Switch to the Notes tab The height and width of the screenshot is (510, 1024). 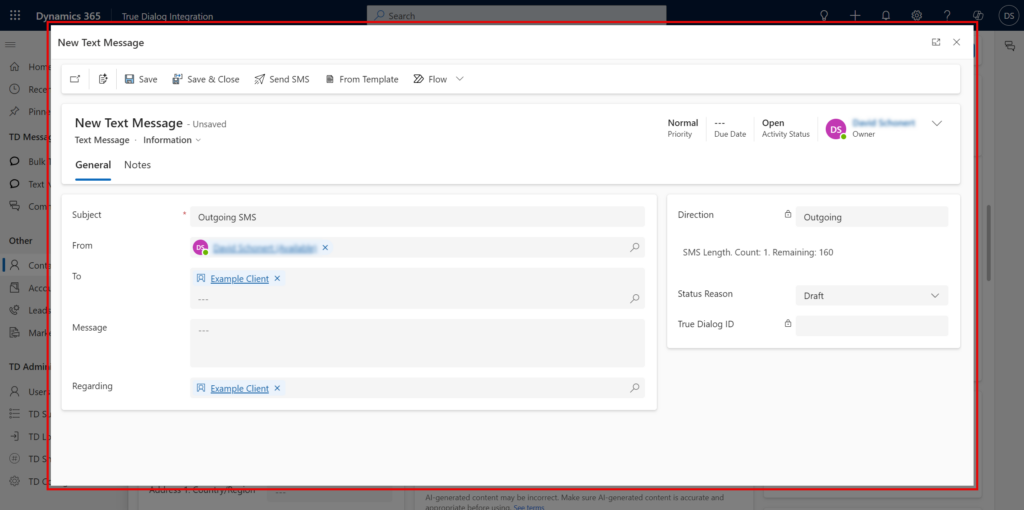[x=137, y=165]
